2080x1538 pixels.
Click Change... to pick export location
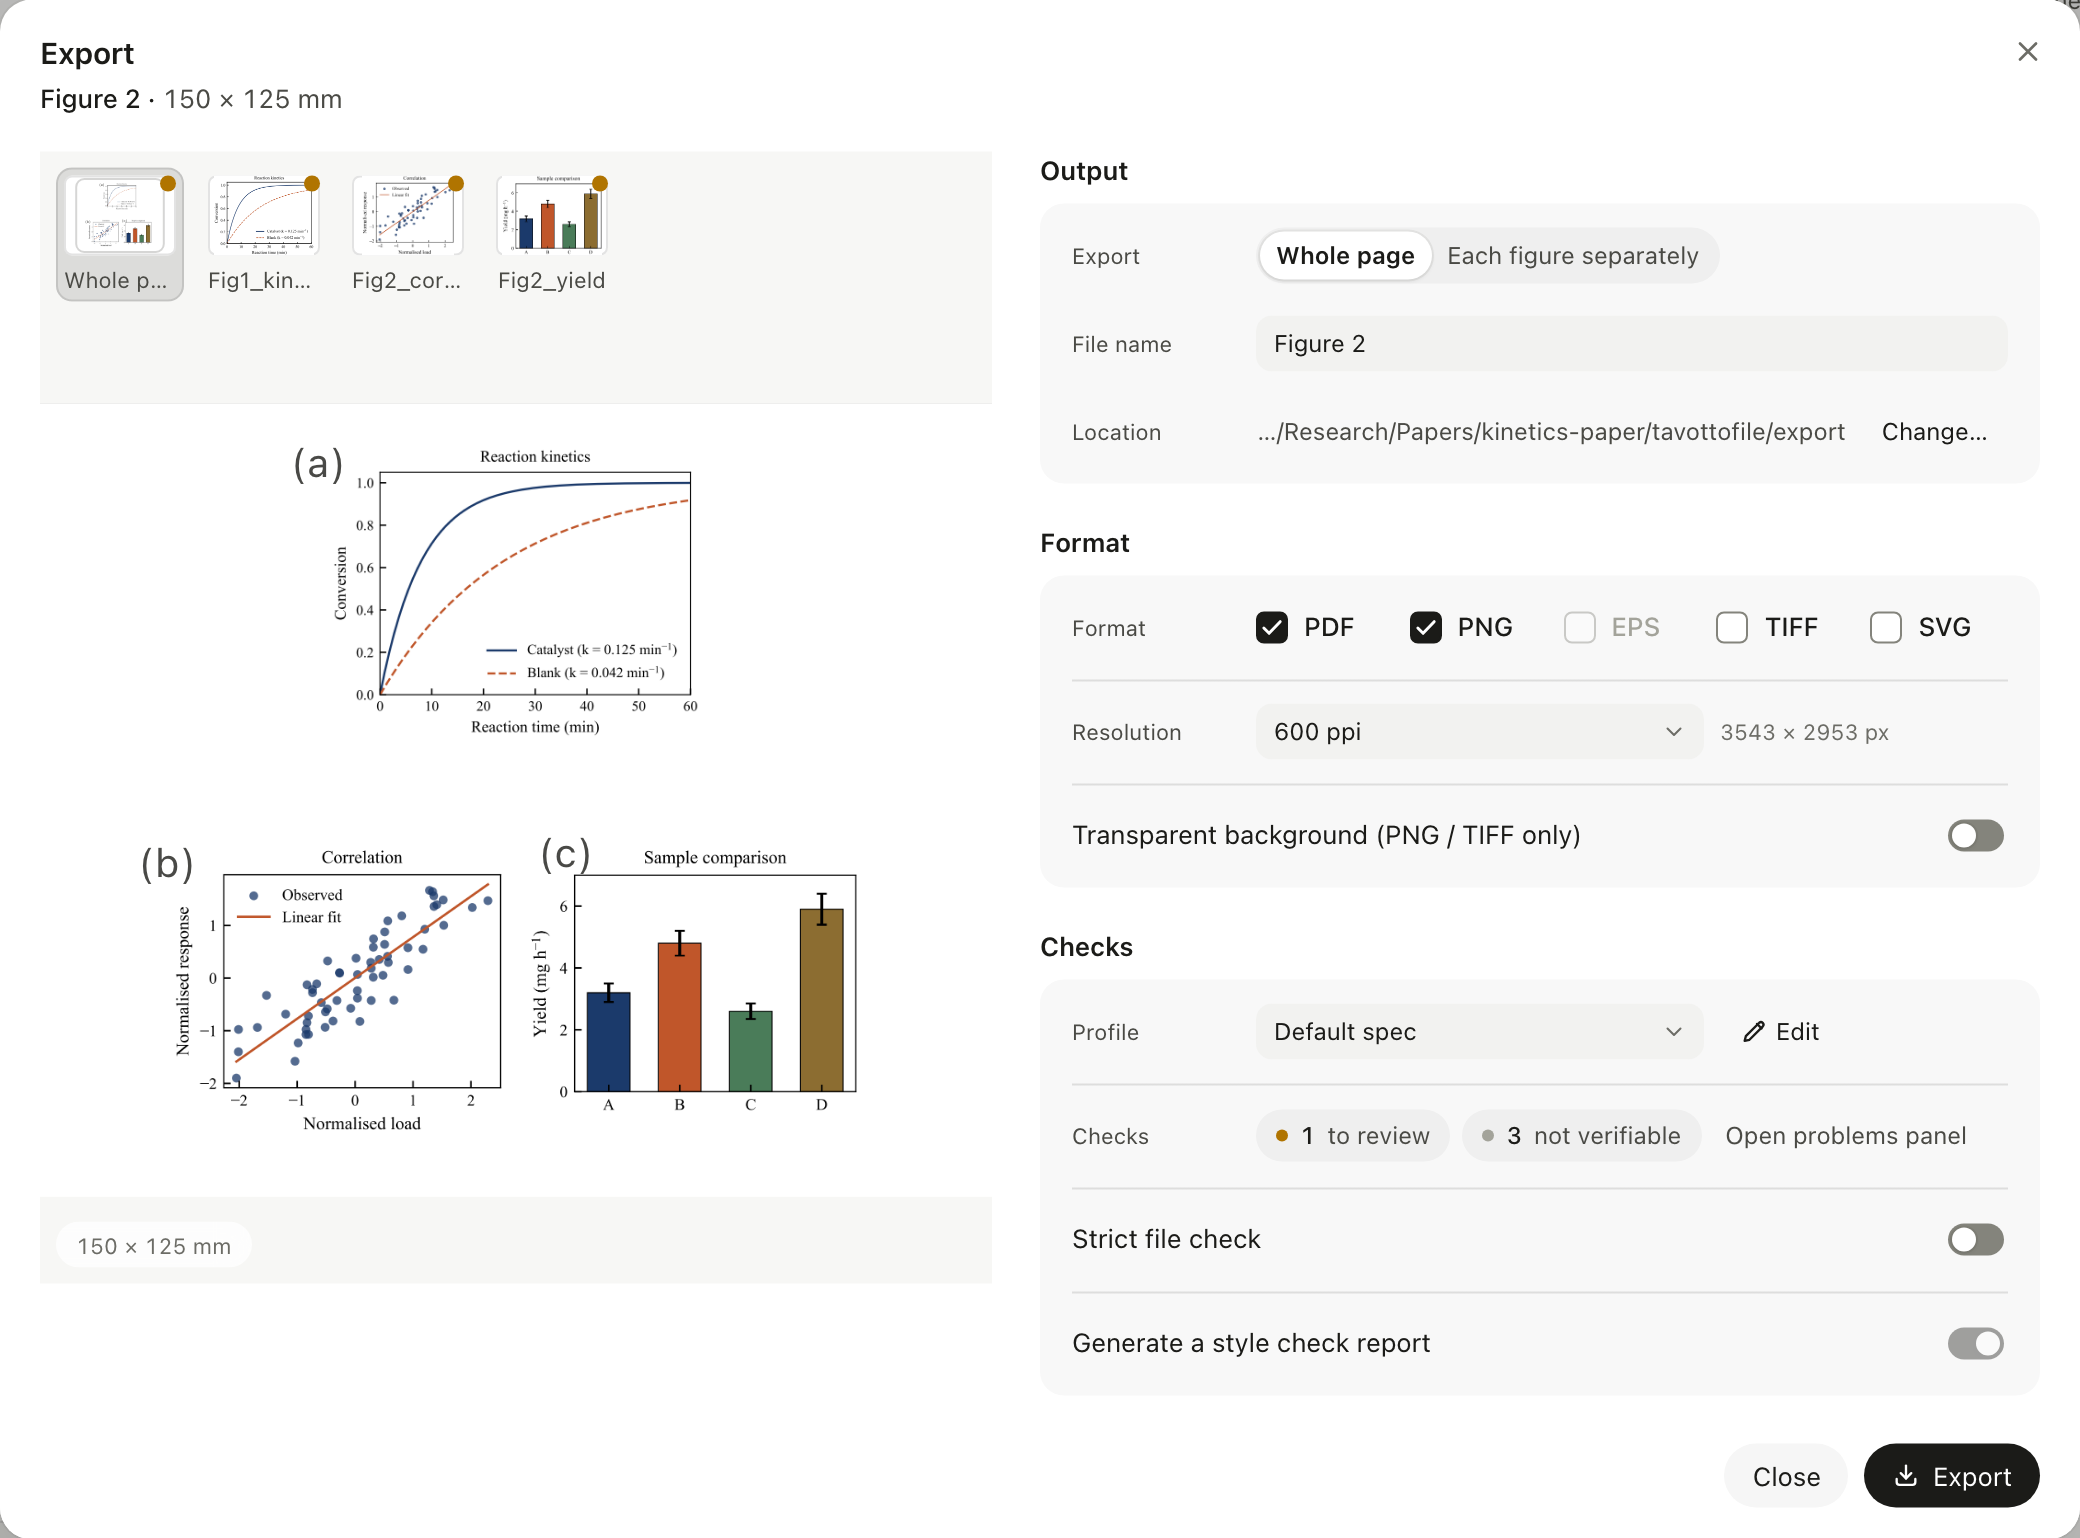(1934, 432)
